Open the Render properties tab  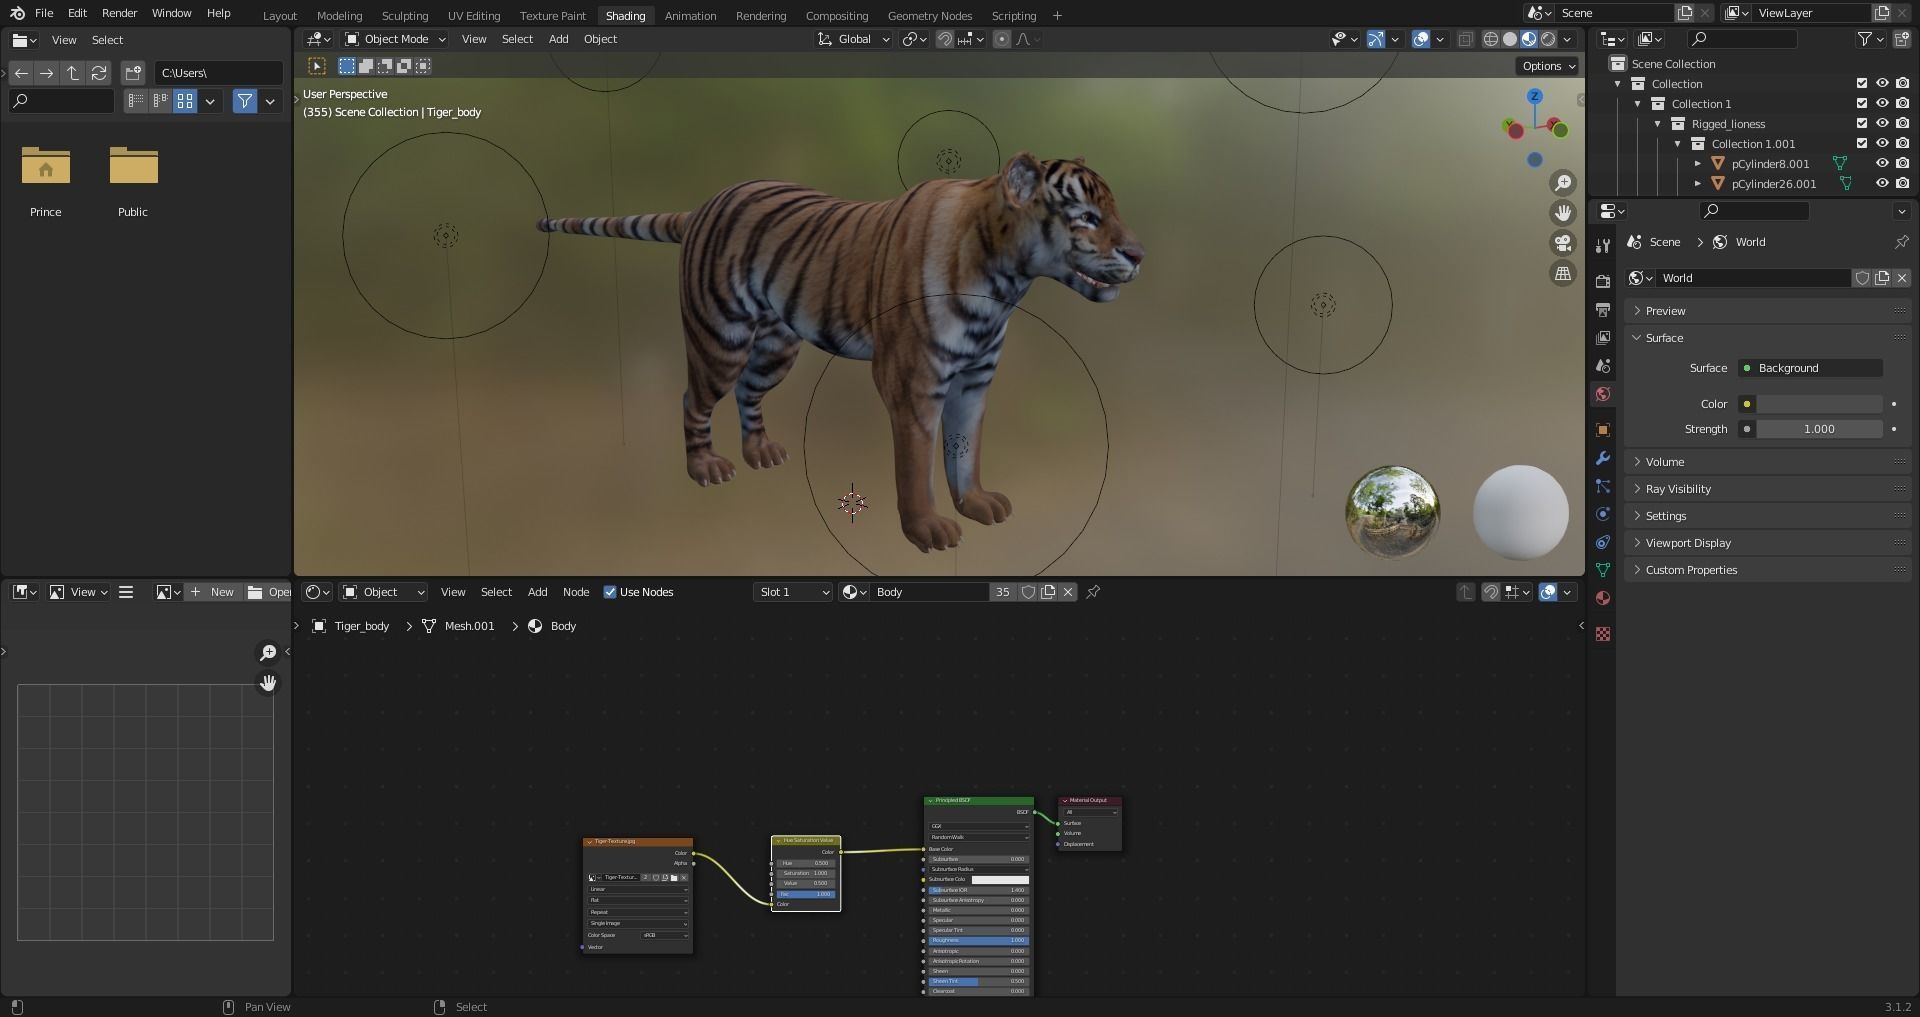click(1603, 281)
